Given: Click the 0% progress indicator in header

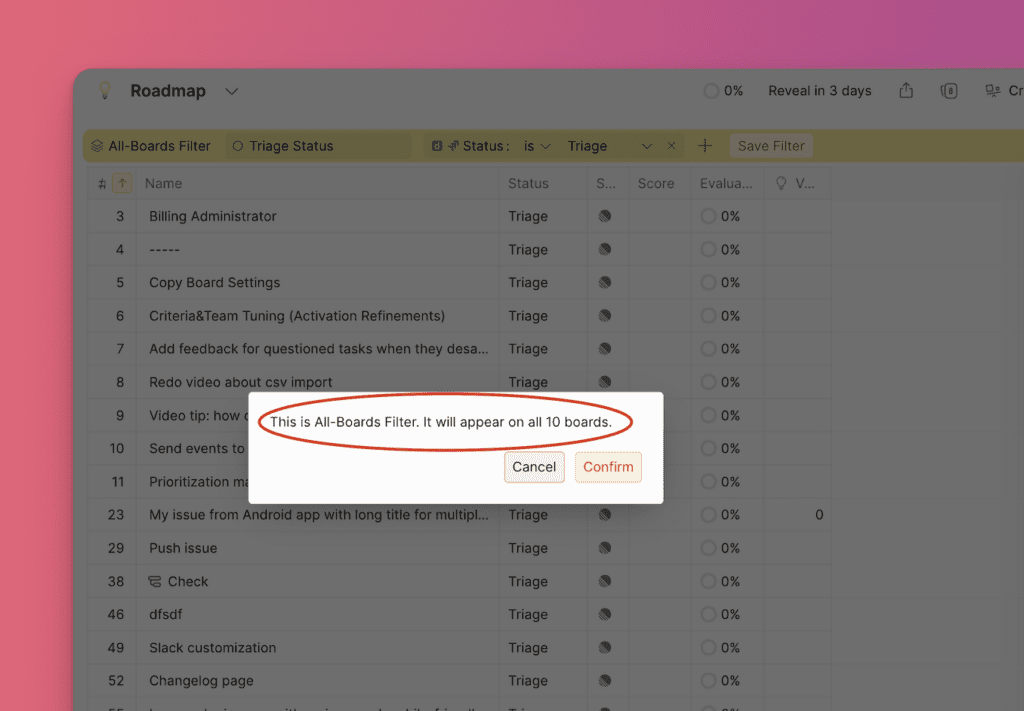Looking at the screenshot, I should (724, 91).
